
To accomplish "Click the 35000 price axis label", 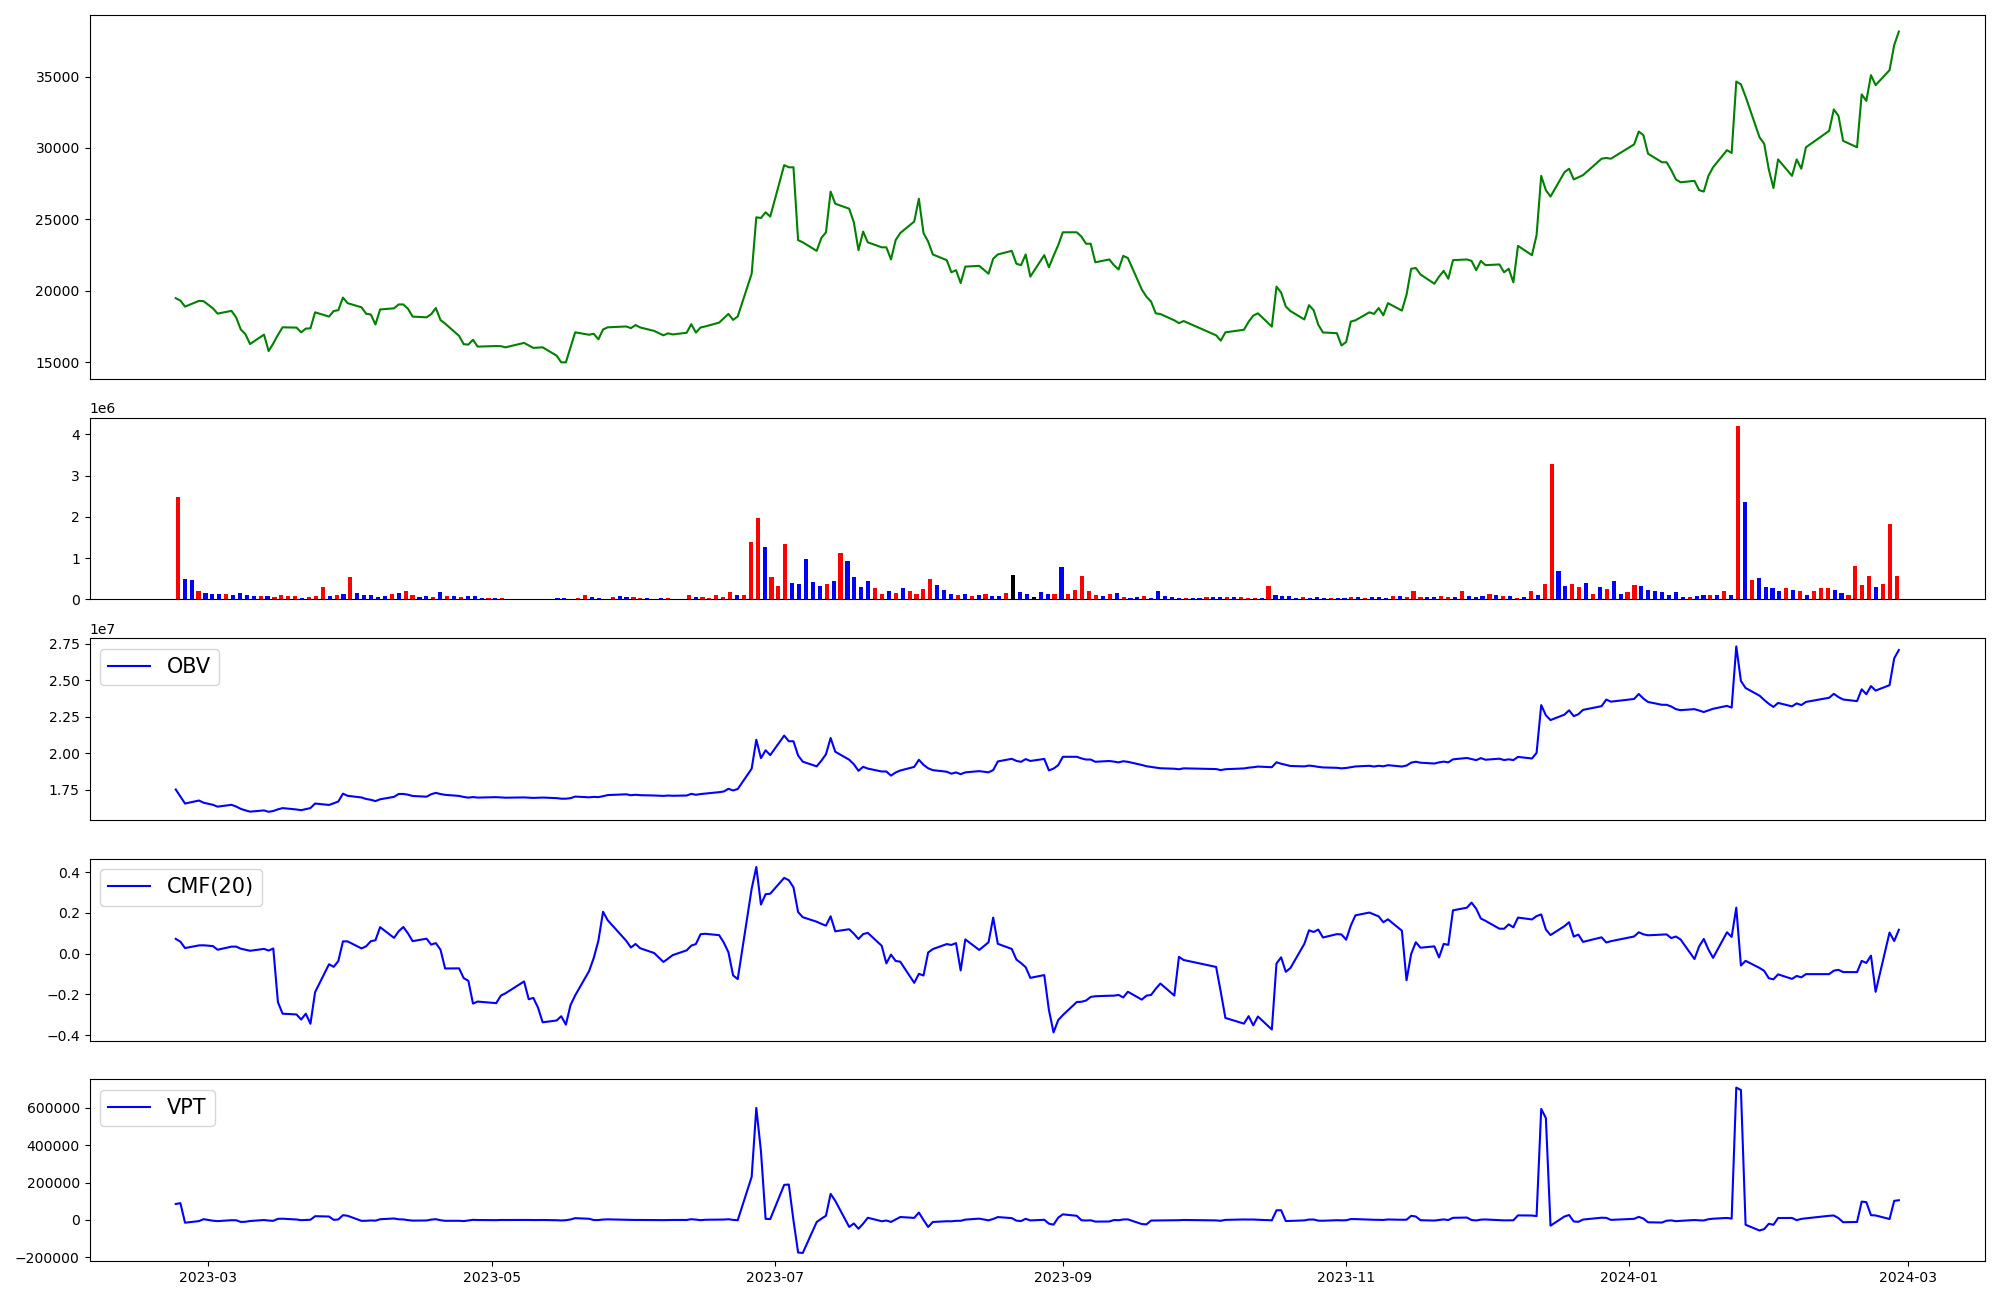I will 58,77.
